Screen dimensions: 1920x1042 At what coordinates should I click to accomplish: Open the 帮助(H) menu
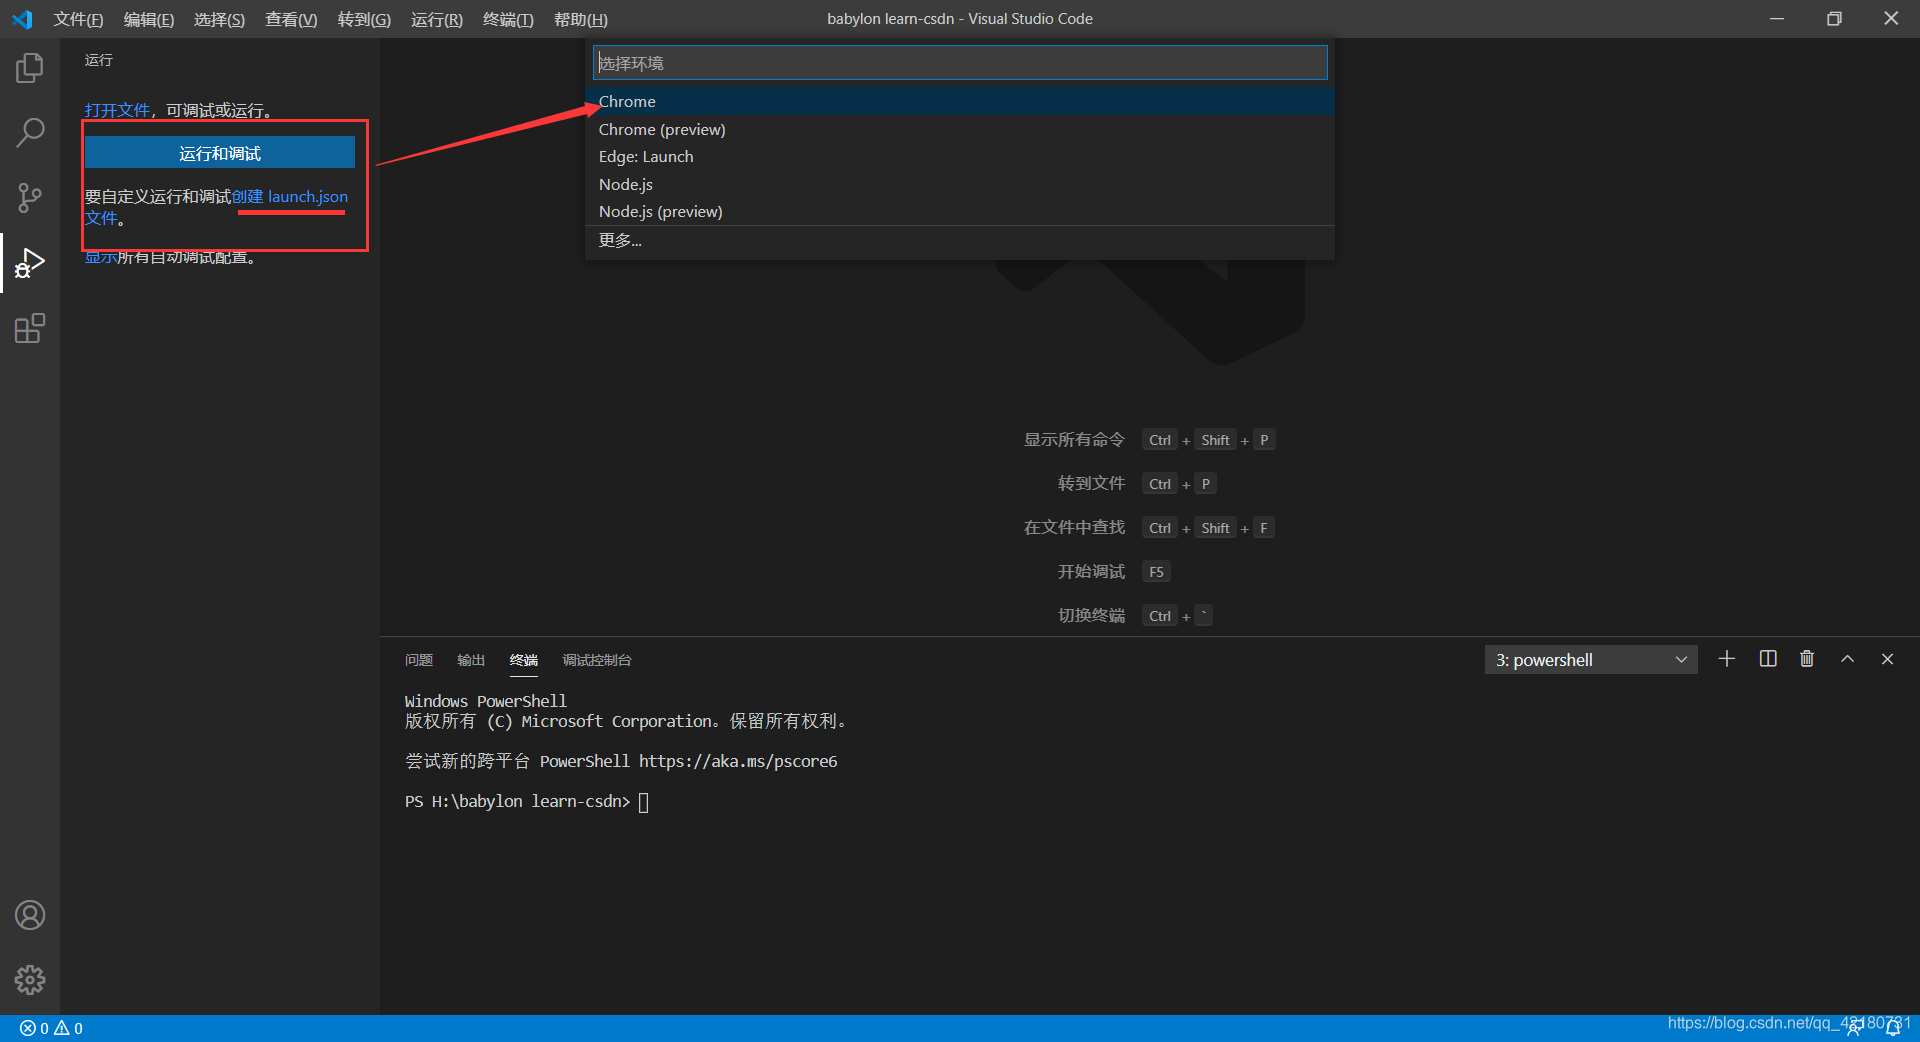[x=581, y=19]
